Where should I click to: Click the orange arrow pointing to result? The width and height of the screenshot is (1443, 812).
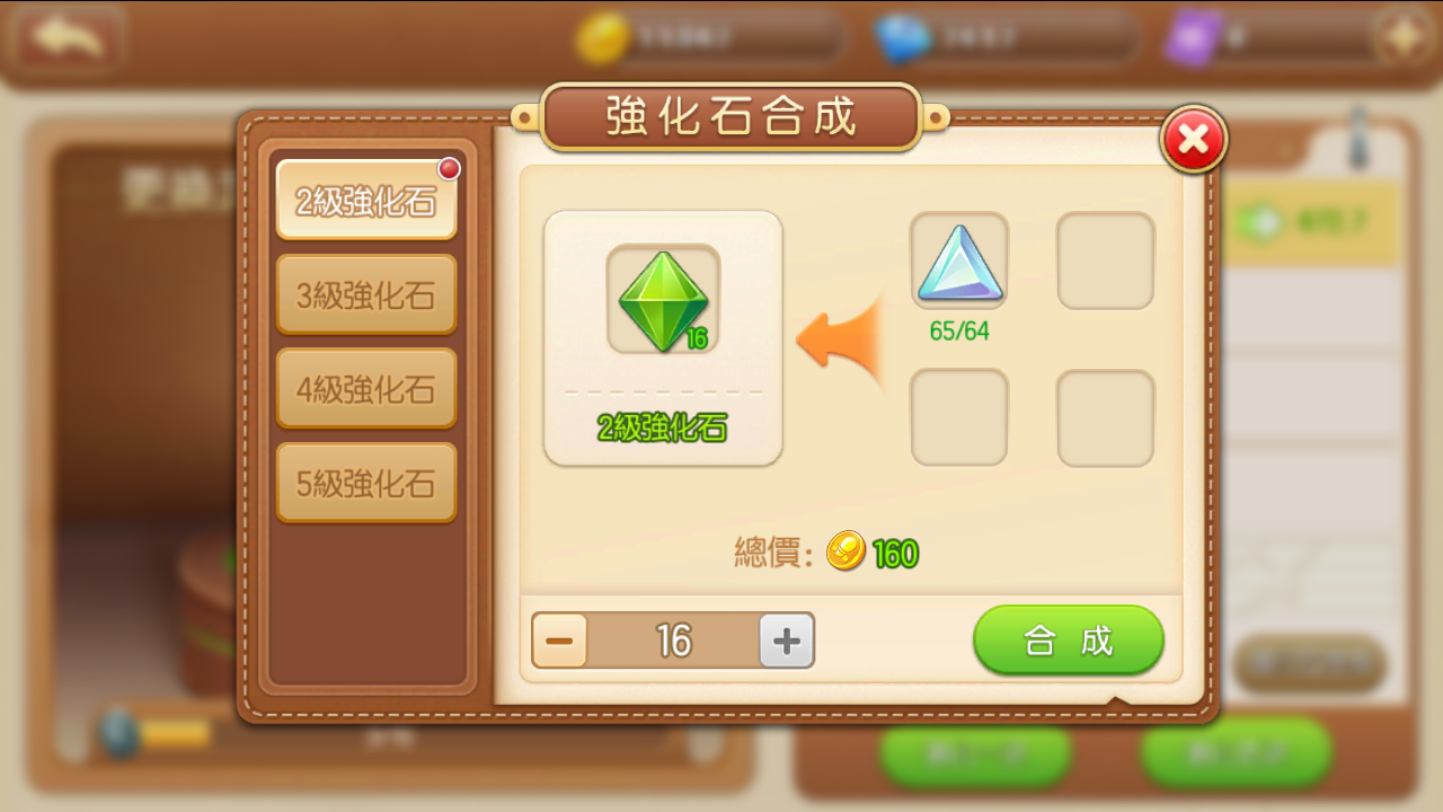(840, 340)
